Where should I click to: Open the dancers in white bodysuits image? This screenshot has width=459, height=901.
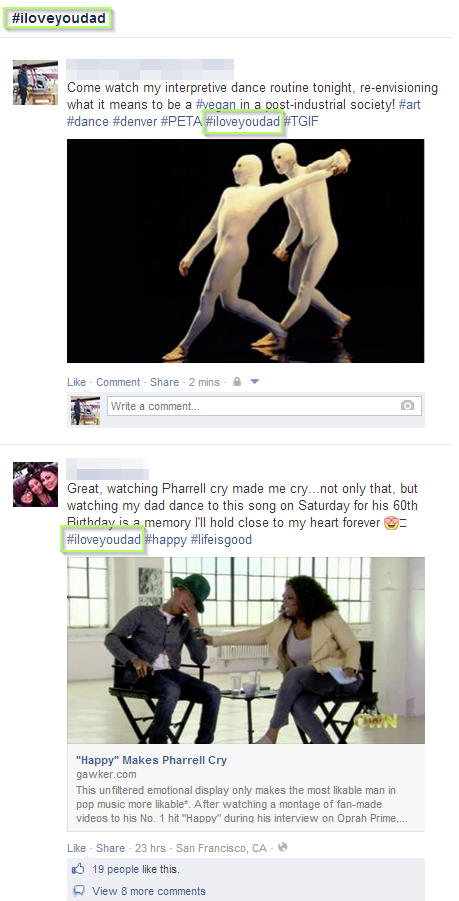245,251
